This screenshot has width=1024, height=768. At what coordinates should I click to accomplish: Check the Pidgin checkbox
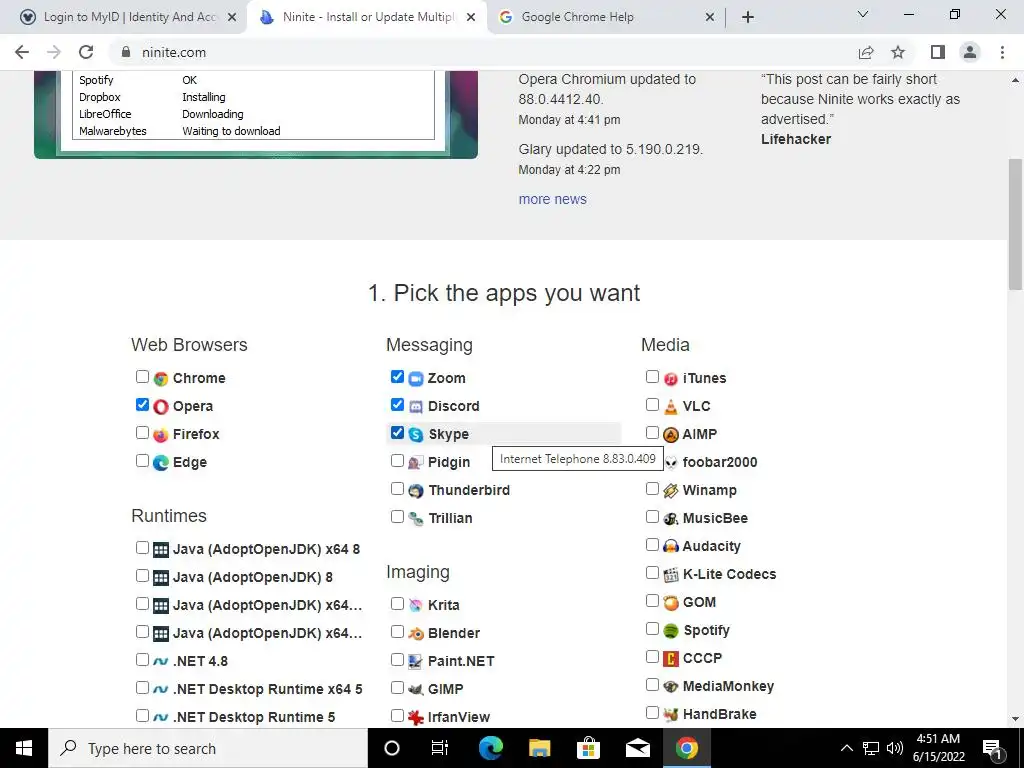point(397,461)
